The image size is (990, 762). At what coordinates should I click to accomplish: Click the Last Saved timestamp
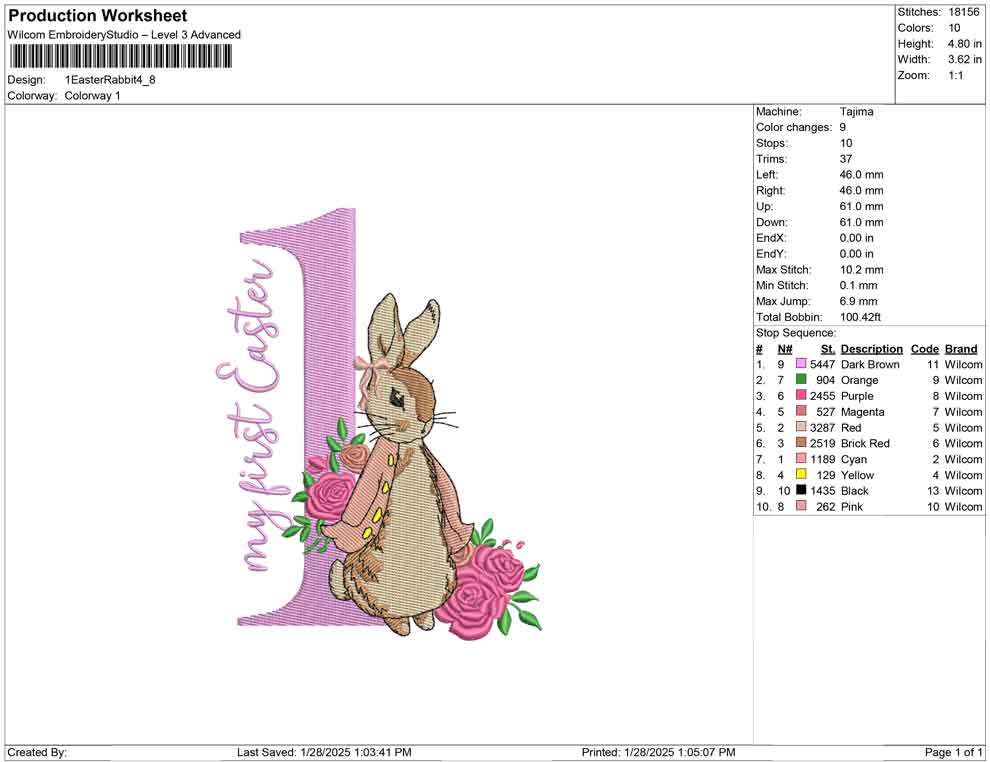pos(324,752)
